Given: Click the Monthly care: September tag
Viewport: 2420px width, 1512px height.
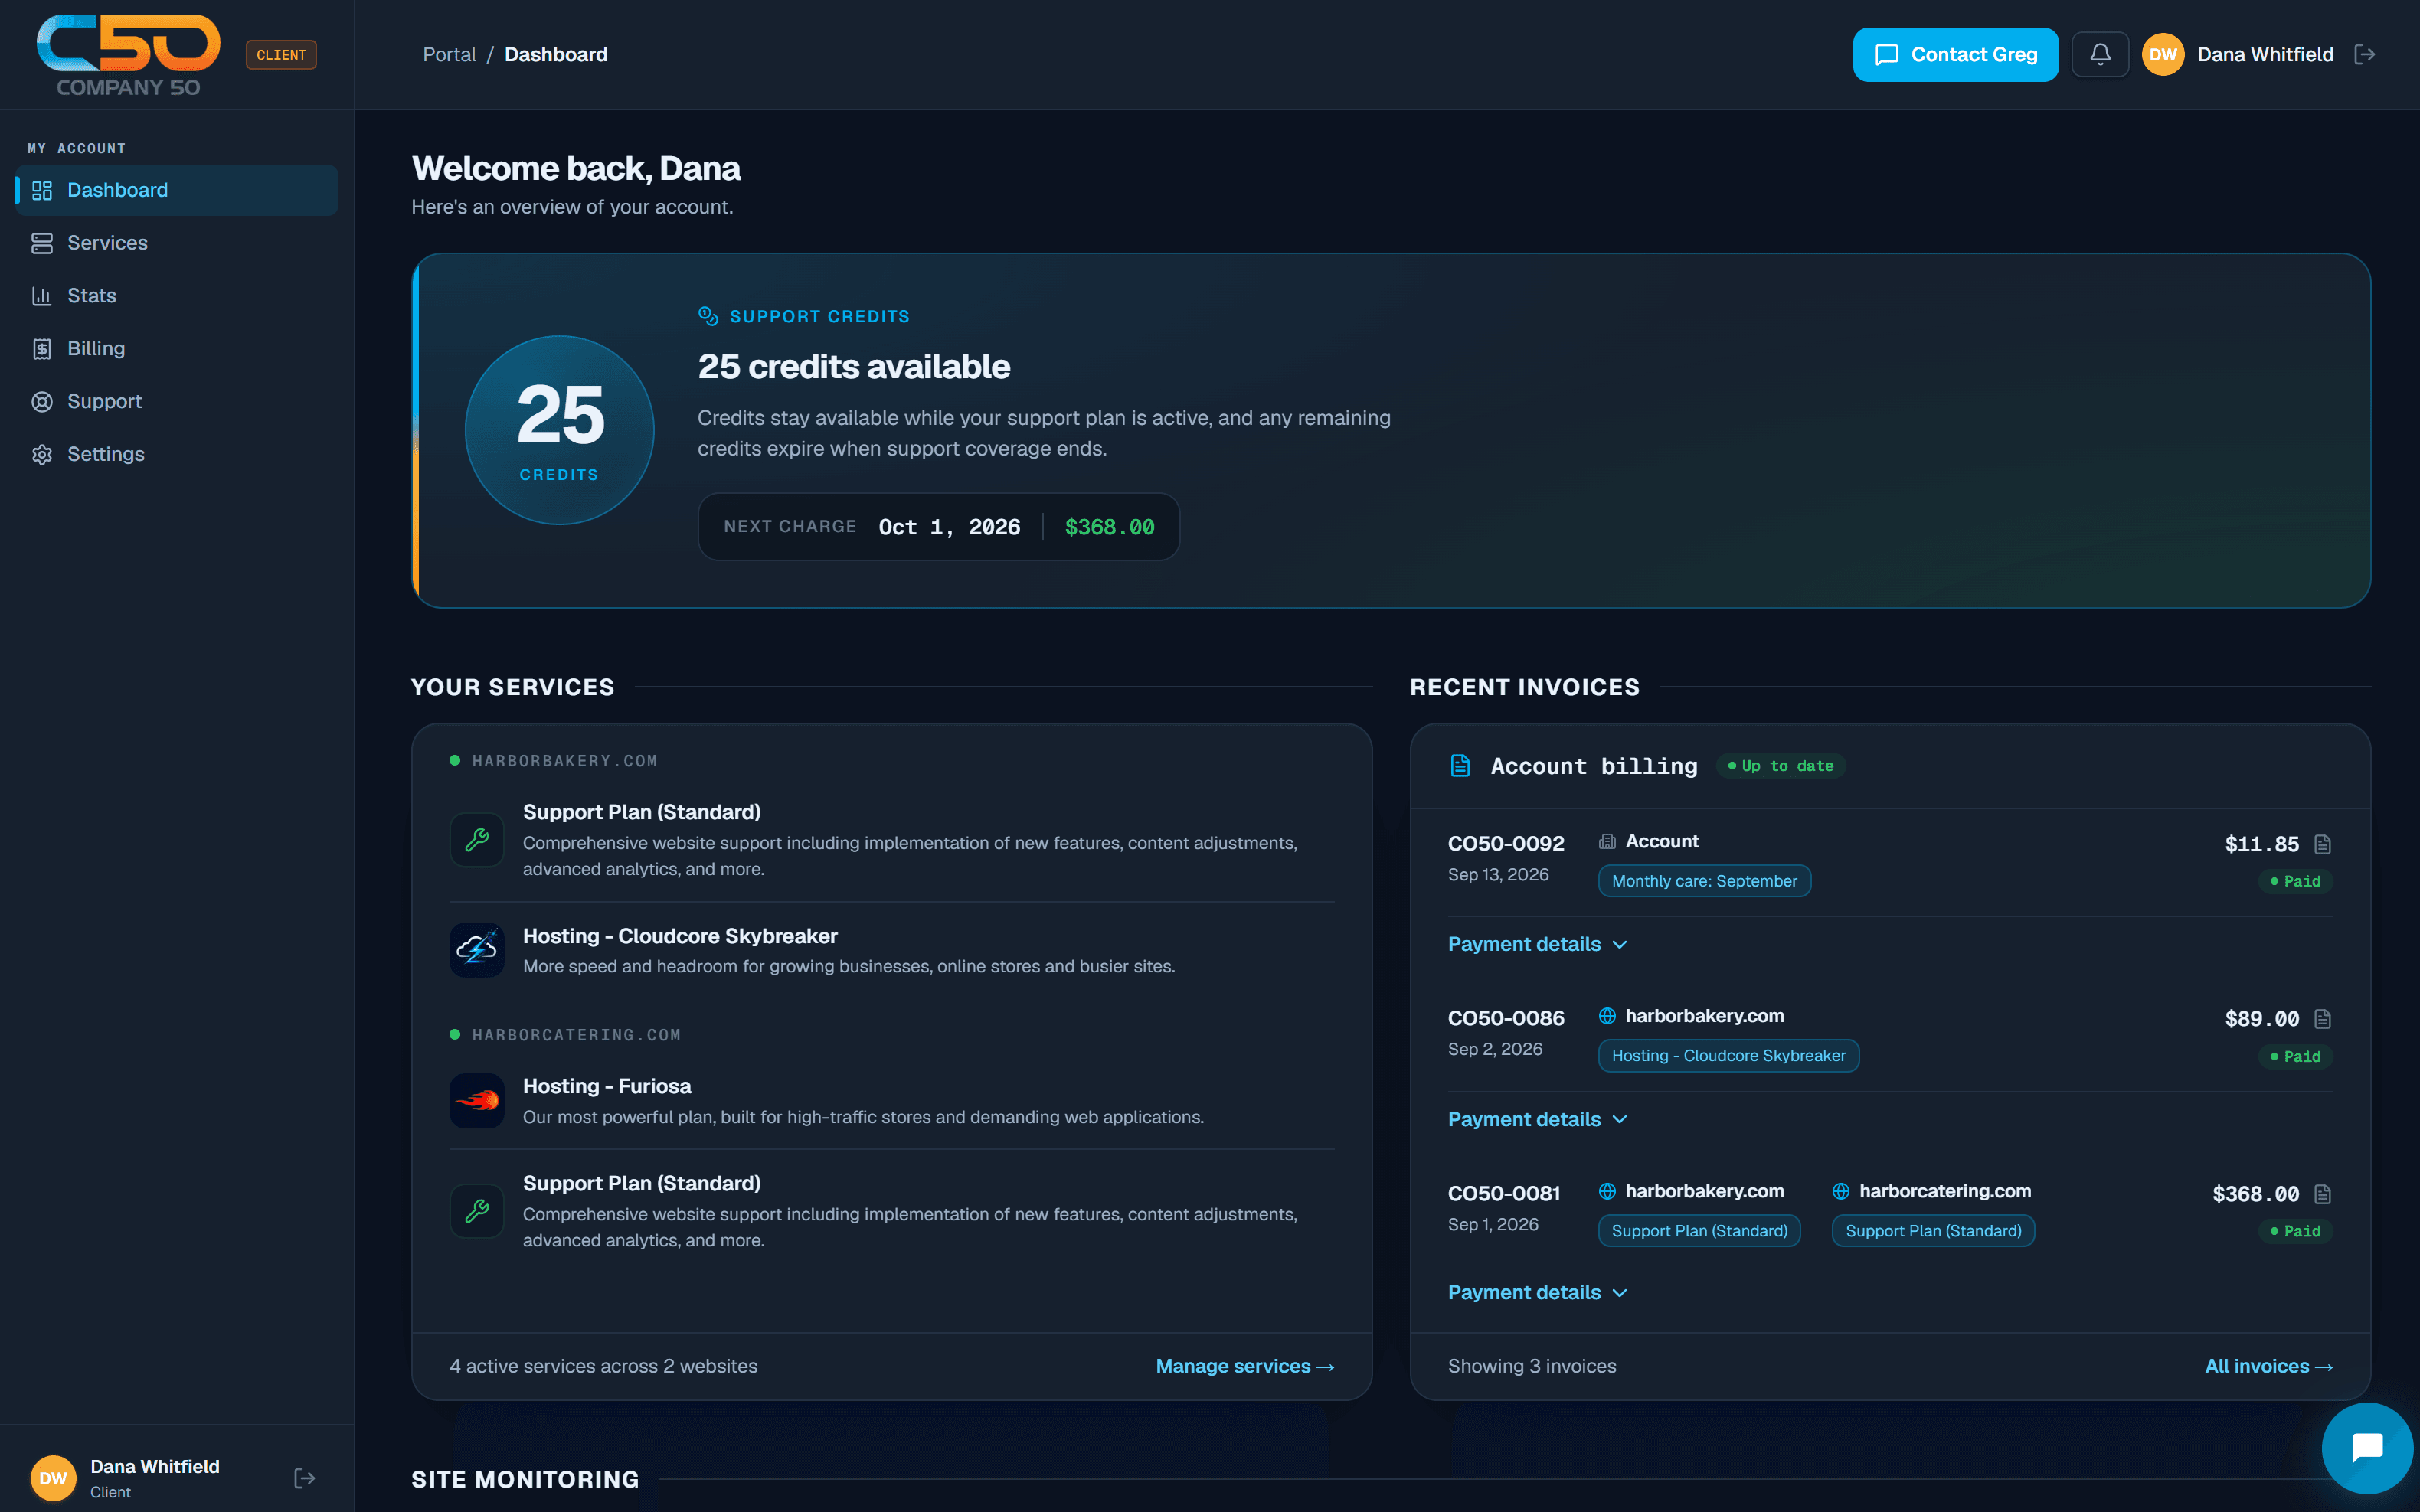Looking at the screenshot, I should [x=1704, y=881].
